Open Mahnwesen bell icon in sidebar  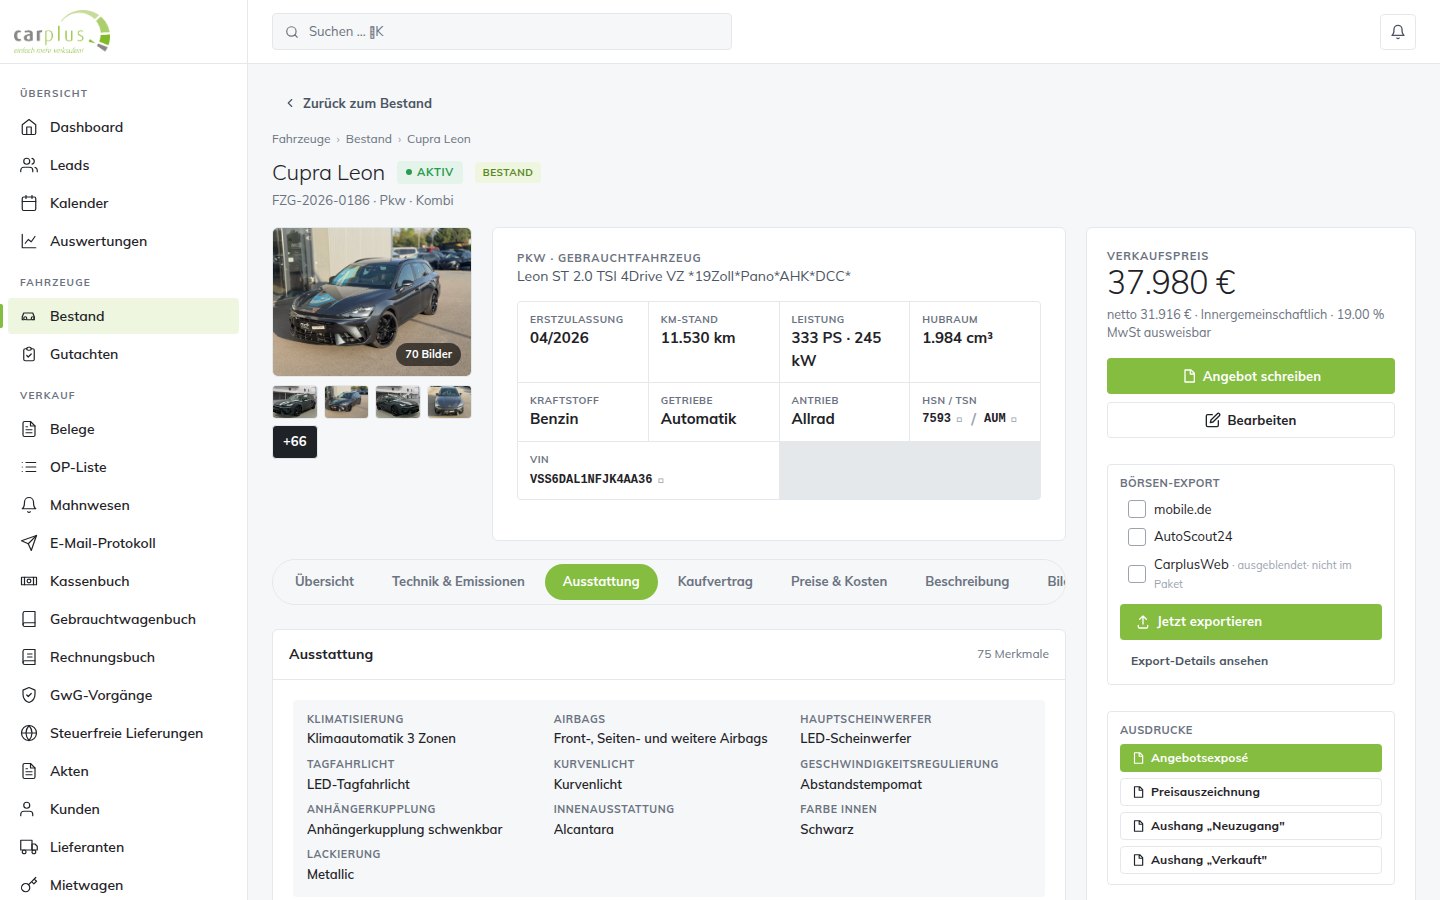(x=29, y=505)
